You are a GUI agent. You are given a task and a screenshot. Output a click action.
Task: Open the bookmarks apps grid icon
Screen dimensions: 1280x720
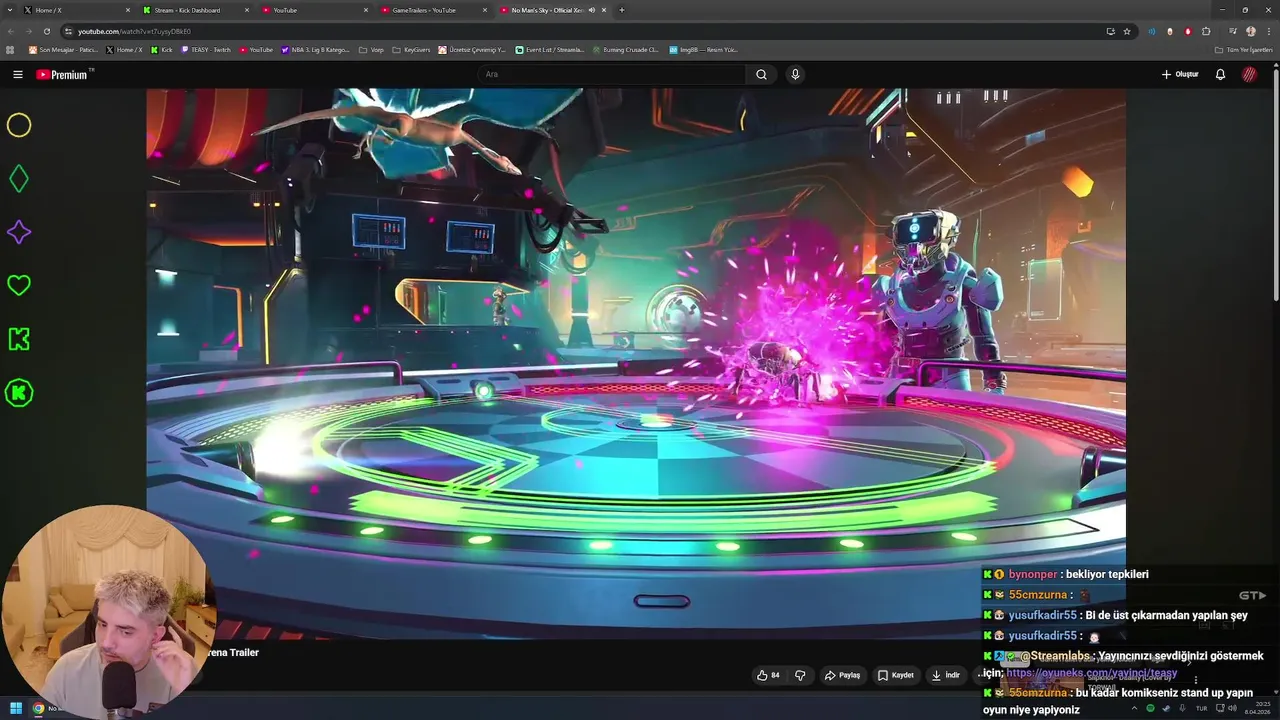11,49
